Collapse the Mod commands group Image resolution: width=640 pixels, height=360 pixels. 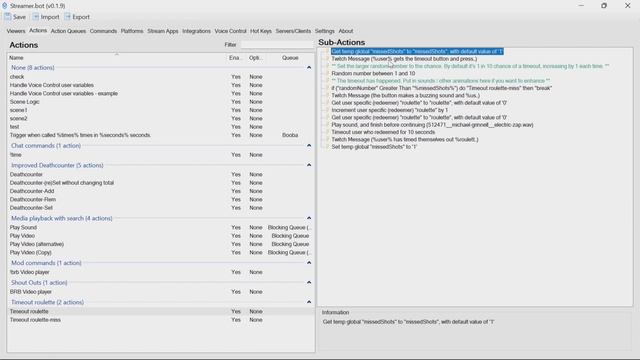(x=309, y=262)
